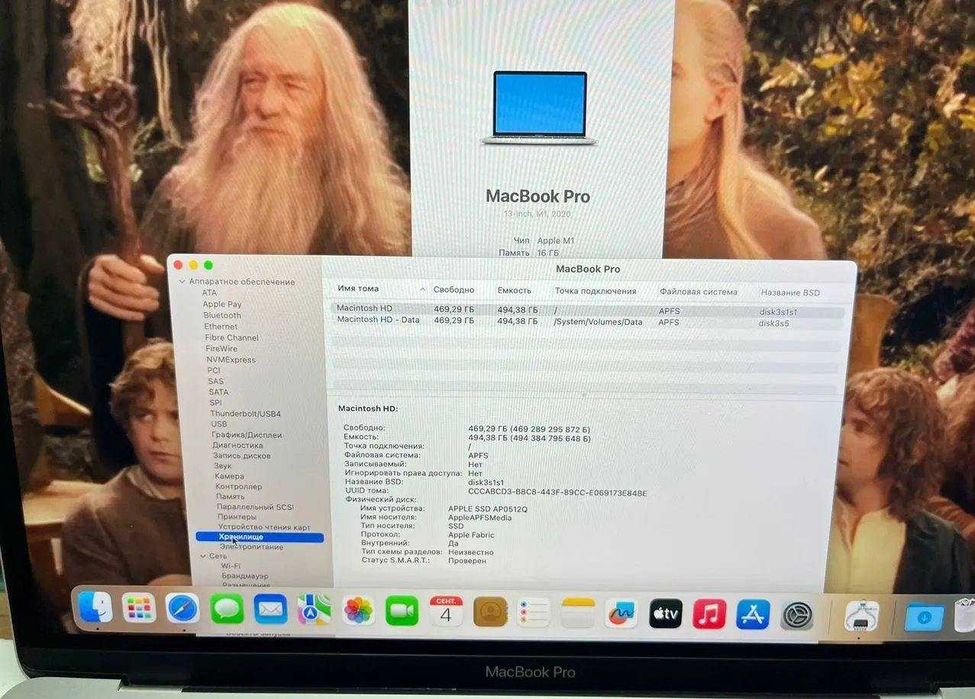Select Ethernet in the sidebar
975x699 pixels.
tap(221, 326)
